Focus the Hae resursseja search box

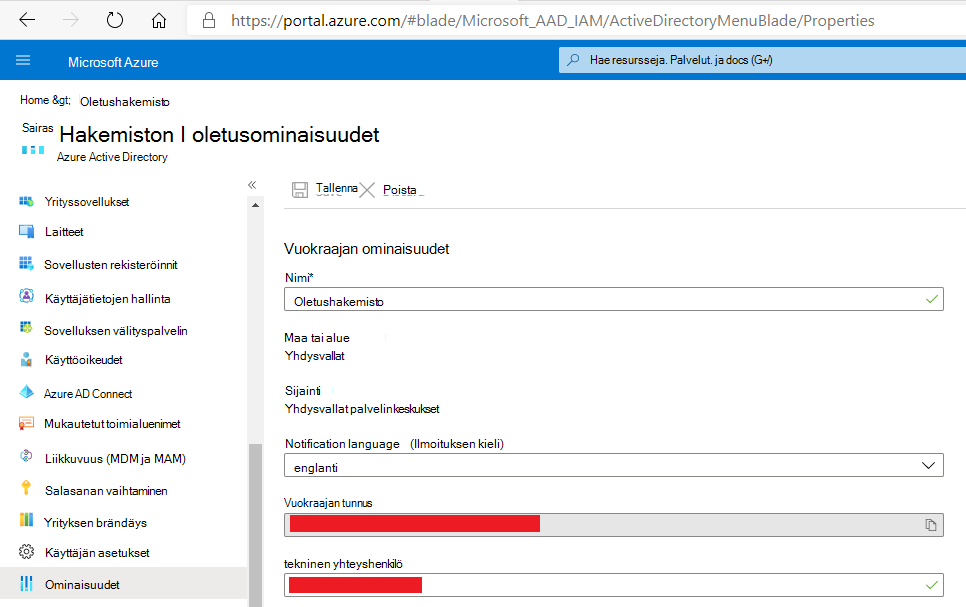762,60
